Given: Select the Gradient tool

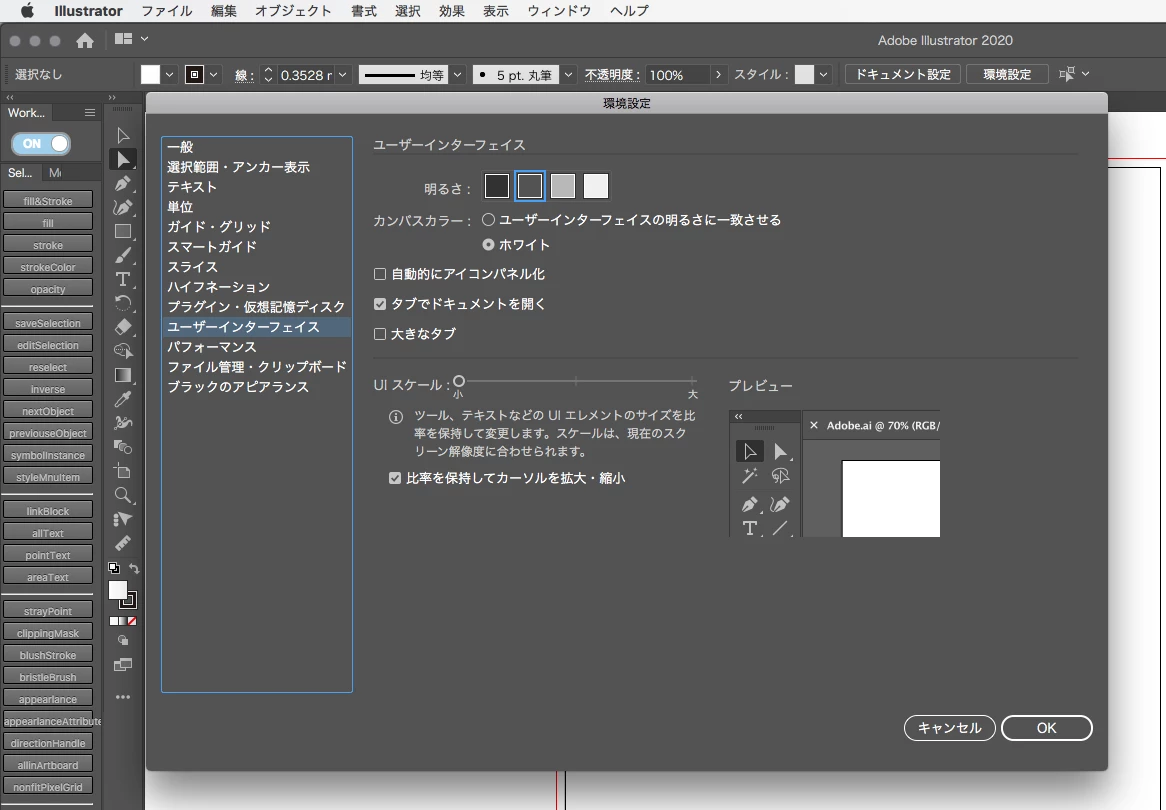Looking at the screenshot, I should tap(123, 375).
